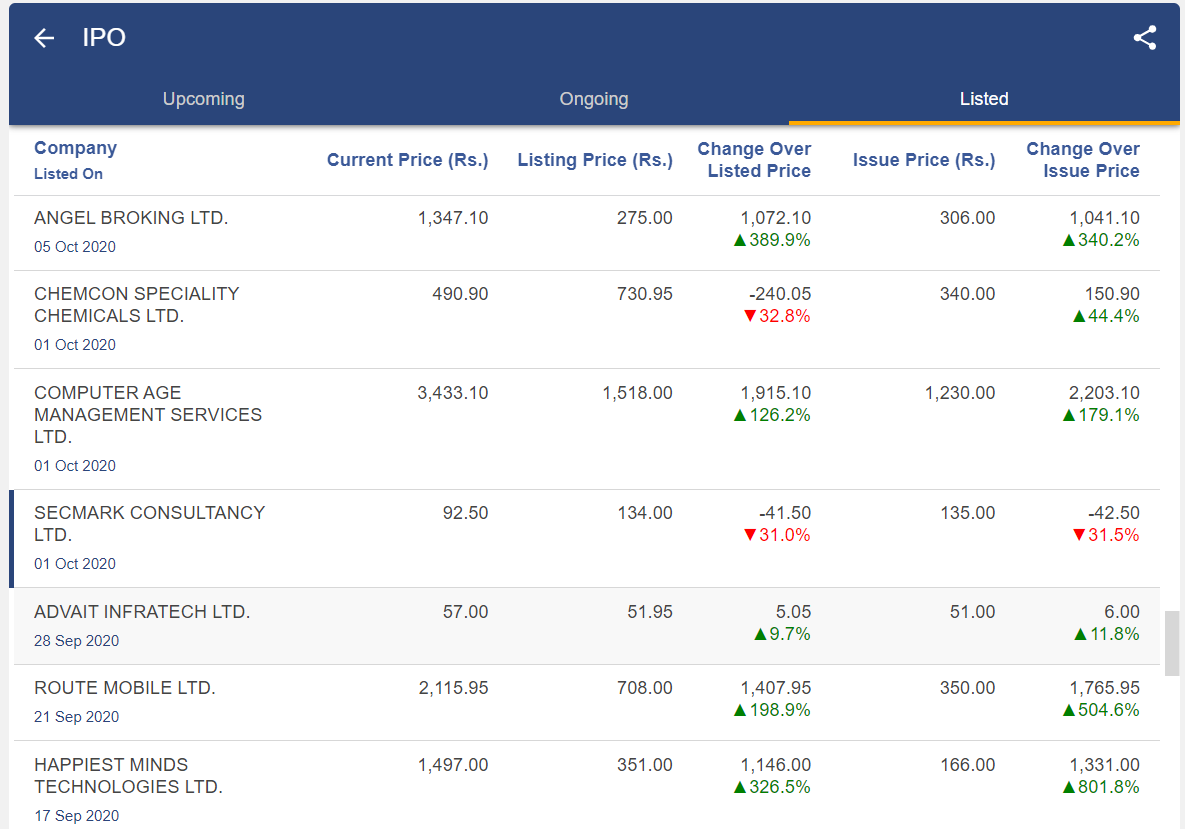Open the share icon
The height and width of the screenshot is (829, 1185).
click(x=1144, y=37)
